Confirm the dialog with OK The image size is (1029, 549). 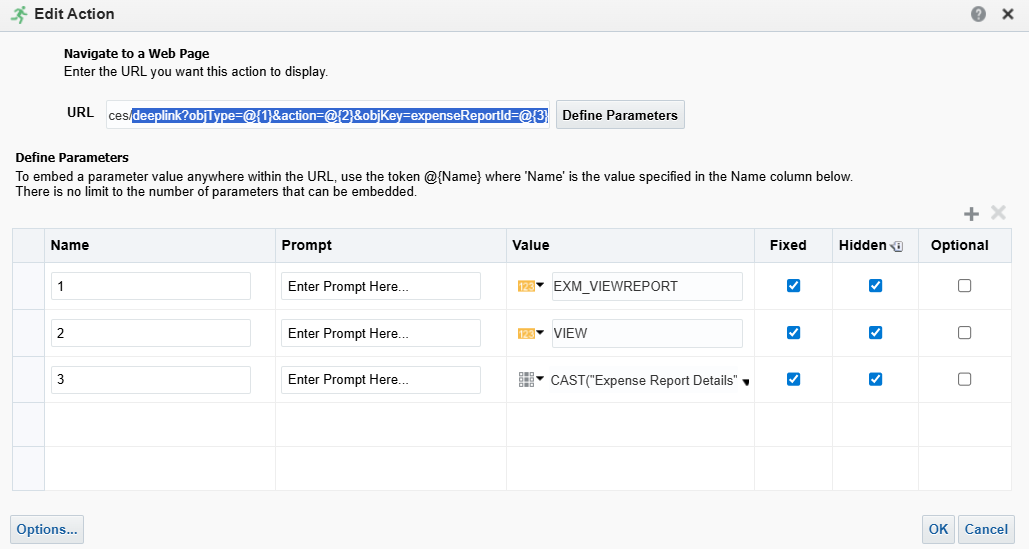click(x=938, y=529)
